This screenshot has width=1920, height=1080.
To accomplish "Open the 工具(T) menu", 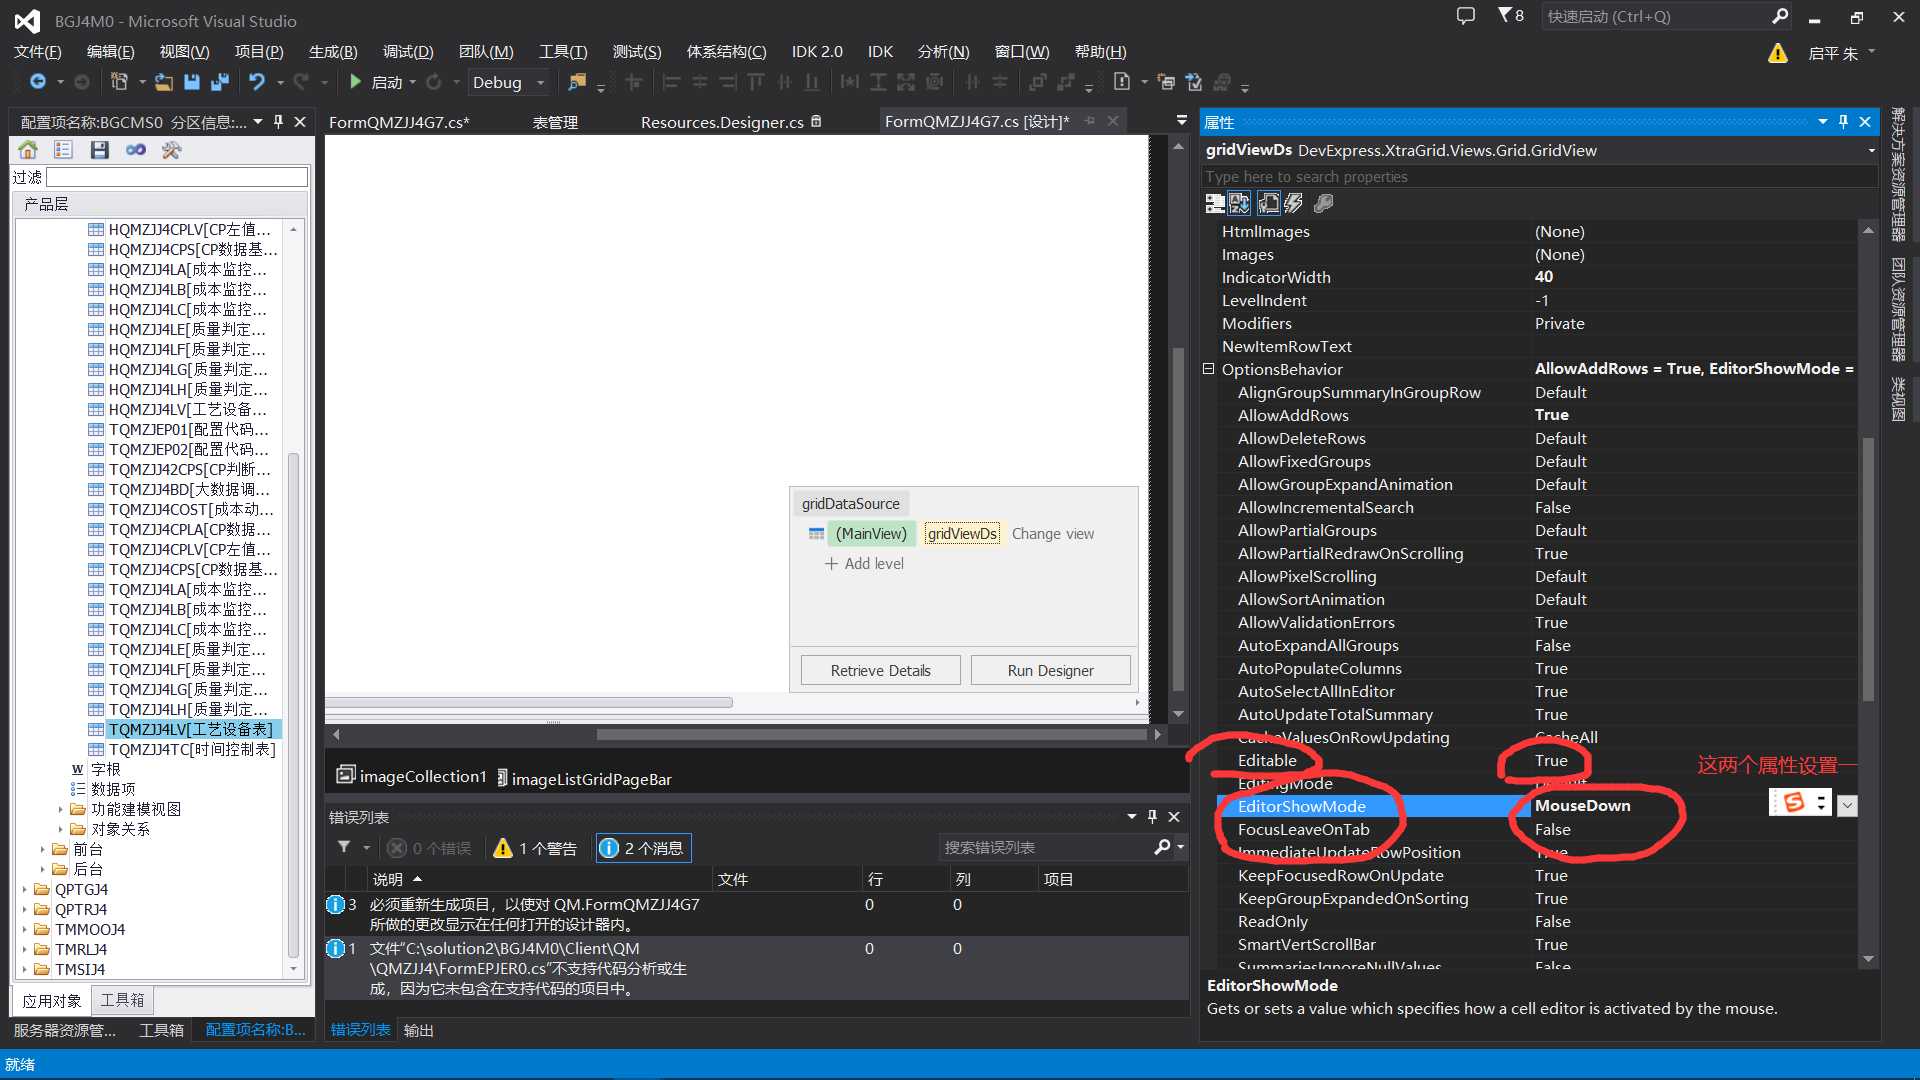I will pyautogui.click(x=563, y=52).
